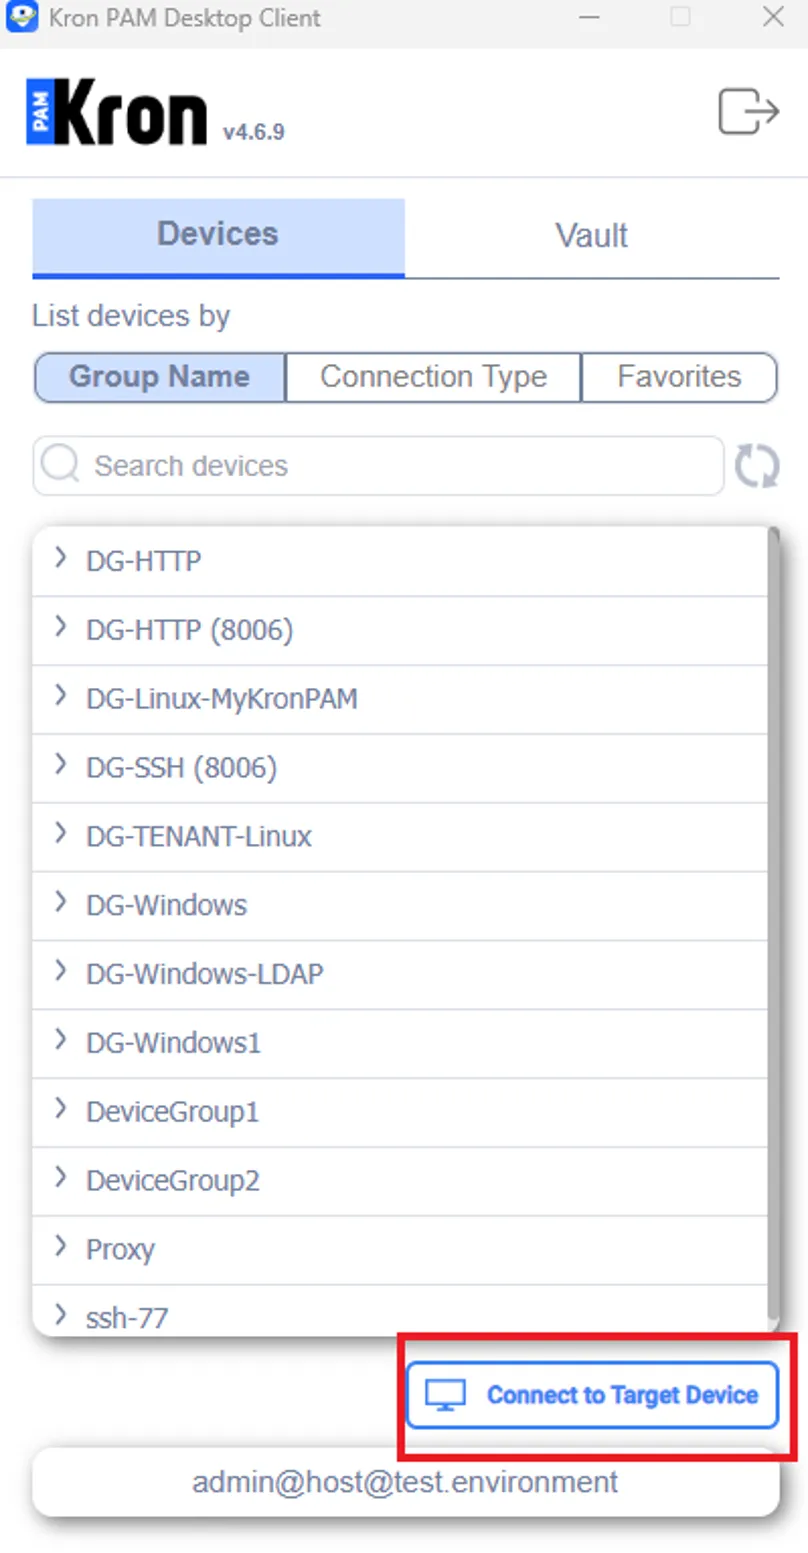Screen dimensions: 808x1553
Task: Click the monitor icon on the Connect button
Action: 446,1395
